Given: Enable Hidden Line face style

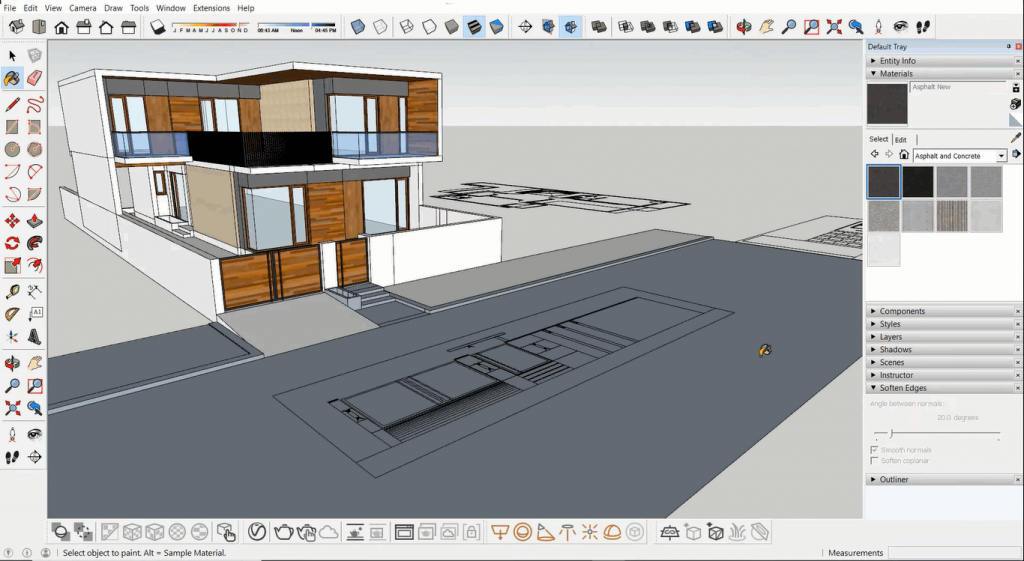Looking at the screenshot, I should 429,27.
